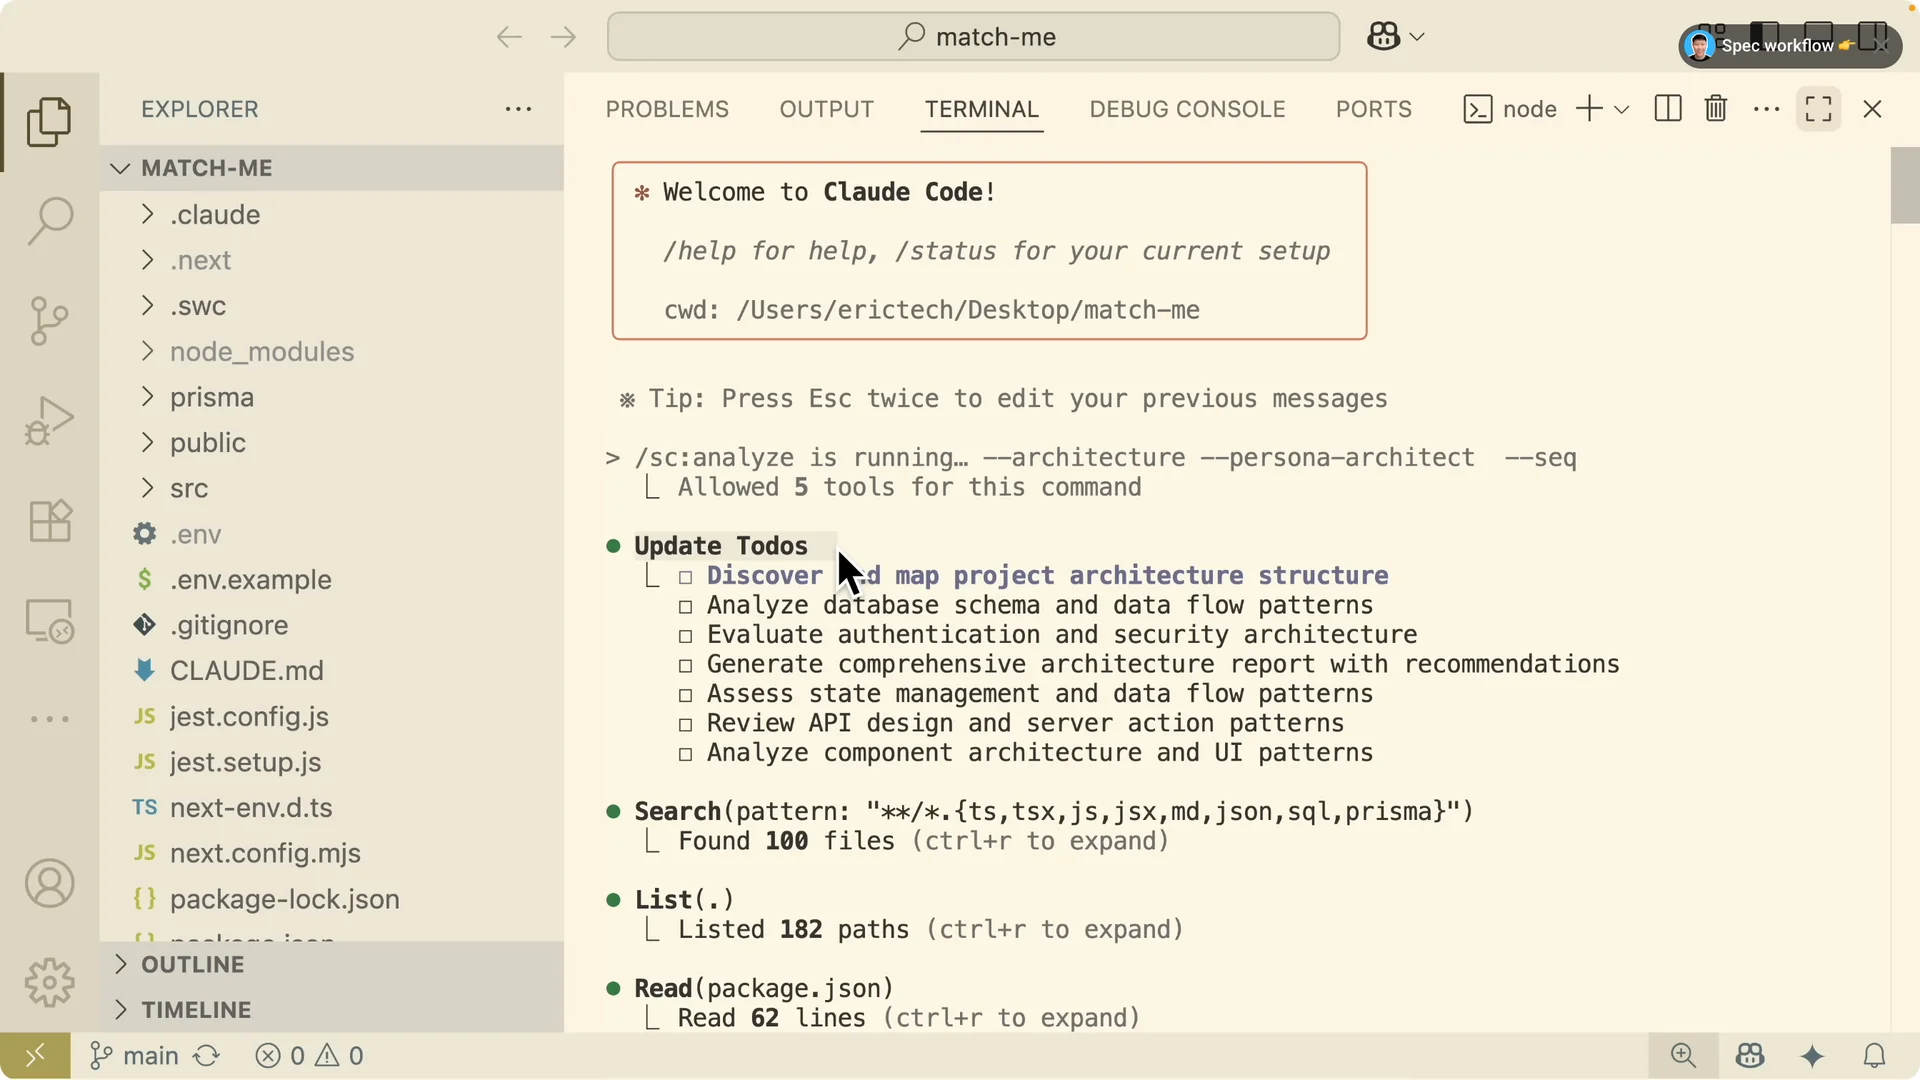This screenshot has width=1920, height=1080.
Task: Open the Explorer view in activity bar
Action: [49, 122]
